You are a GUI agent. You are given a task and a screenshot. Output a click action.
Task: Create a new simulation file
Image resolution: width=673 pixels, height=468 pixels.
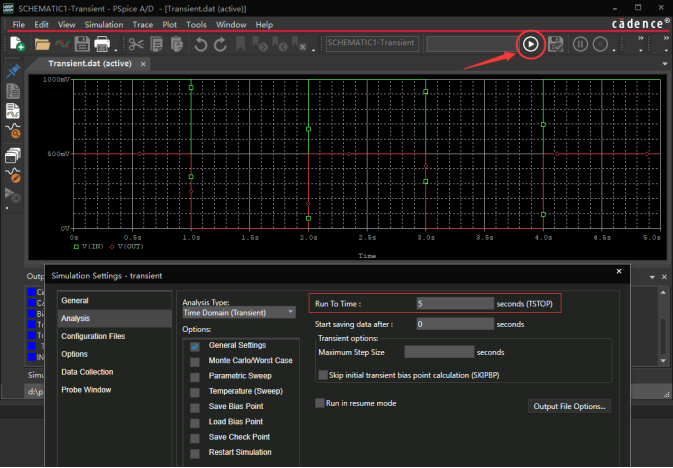(17, 44)
